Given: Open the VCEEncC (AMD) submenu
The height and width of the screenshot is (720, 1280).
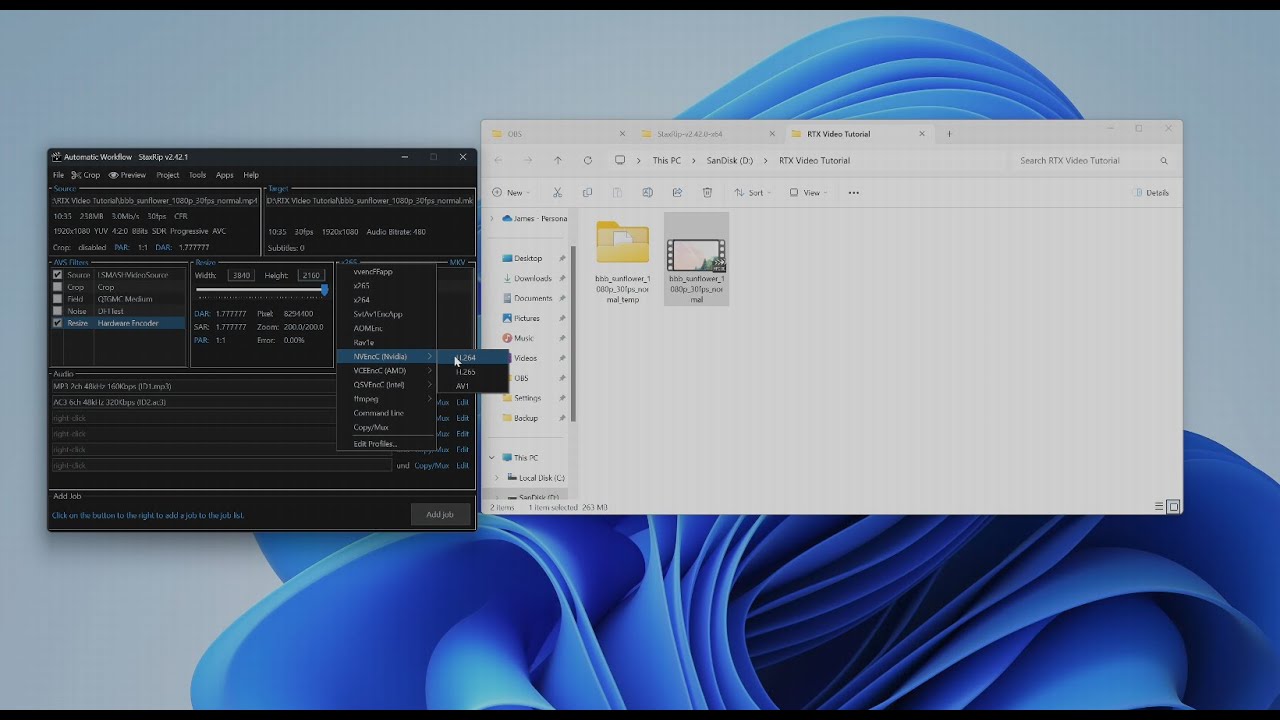Looking at the screenshot, I should tap(386, 370).
